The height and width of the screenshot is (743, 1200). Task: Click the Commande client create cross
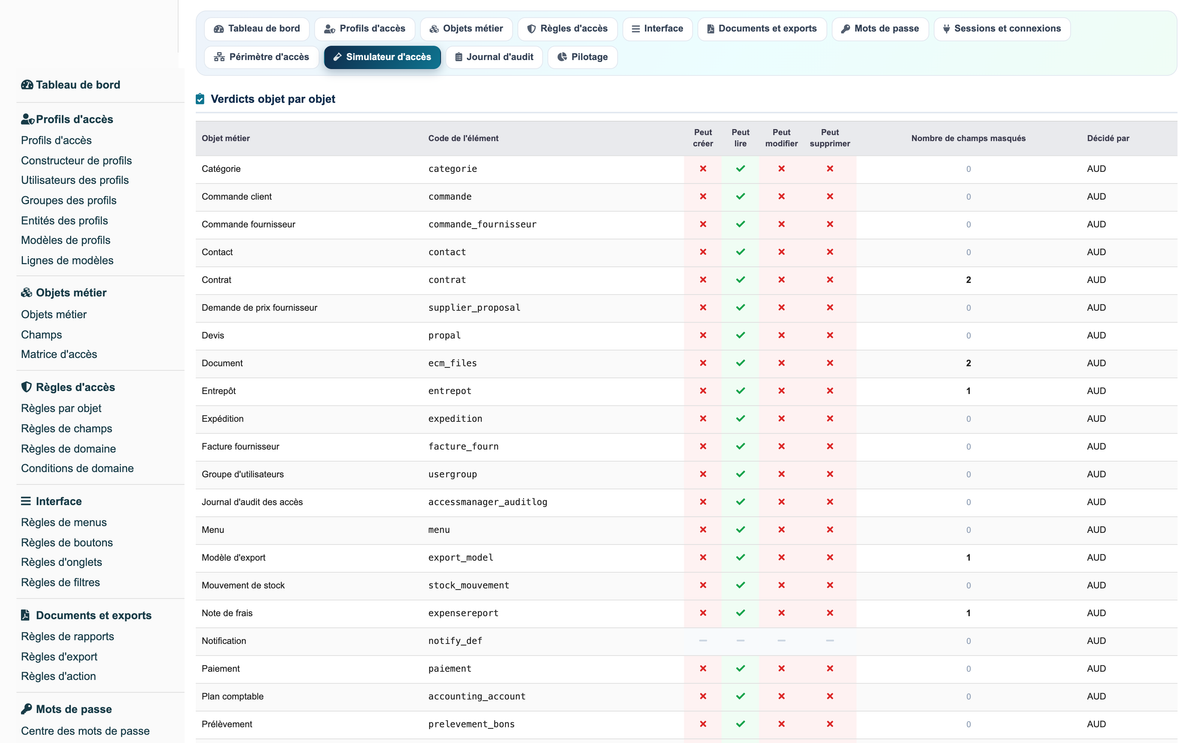pyautogui.click(x=703, y=197)
